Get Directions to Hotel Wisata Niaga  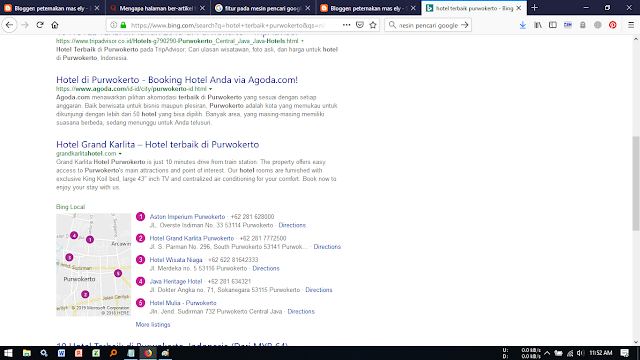(266, 269)
